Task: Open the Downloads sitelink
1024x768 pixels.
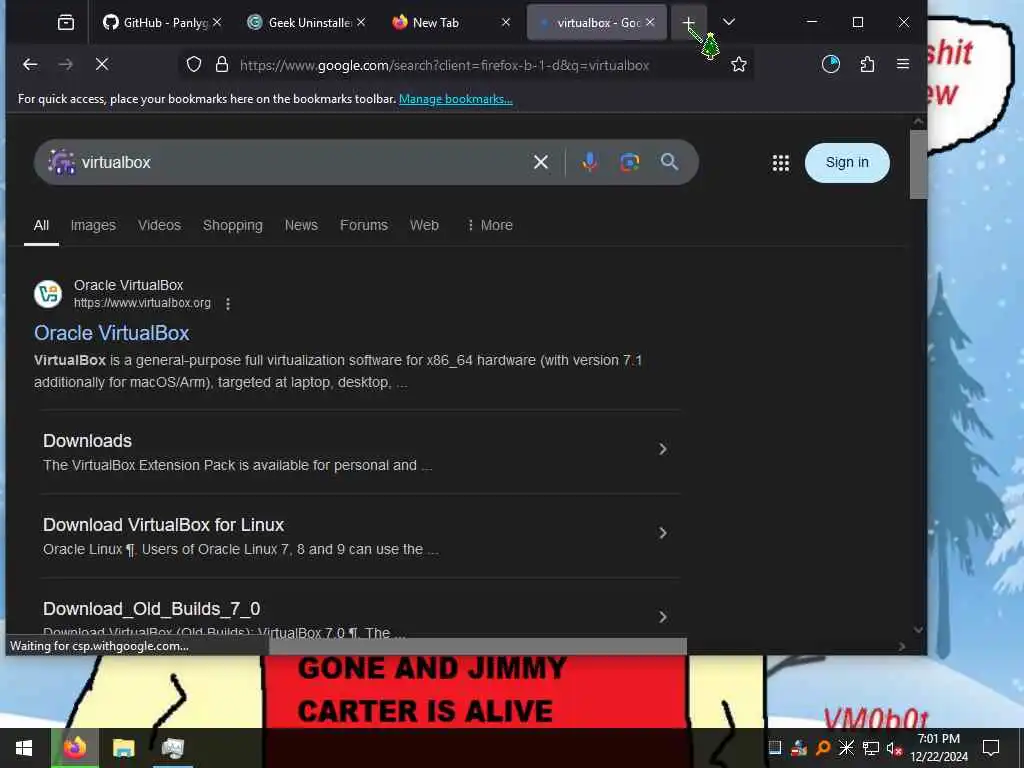Action: 88,441
